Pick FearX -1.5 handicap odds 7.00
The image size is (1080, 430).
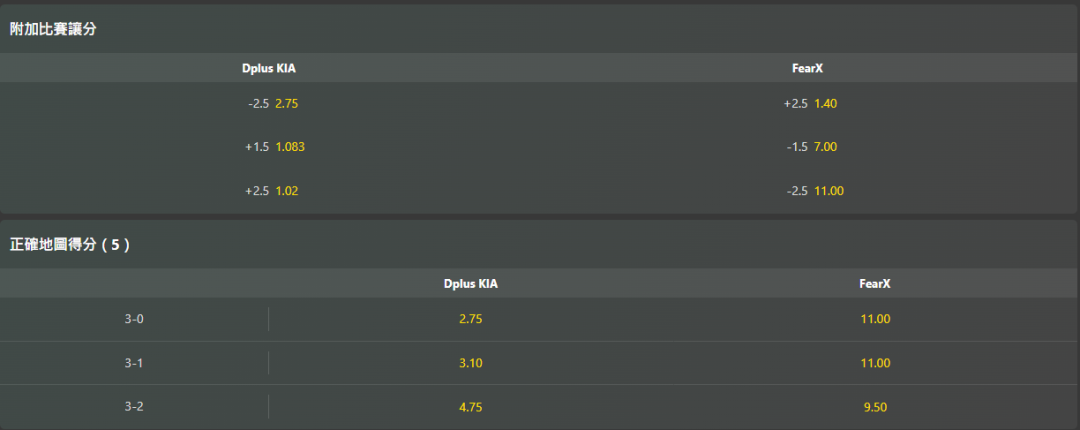click(x=810, y=147)
